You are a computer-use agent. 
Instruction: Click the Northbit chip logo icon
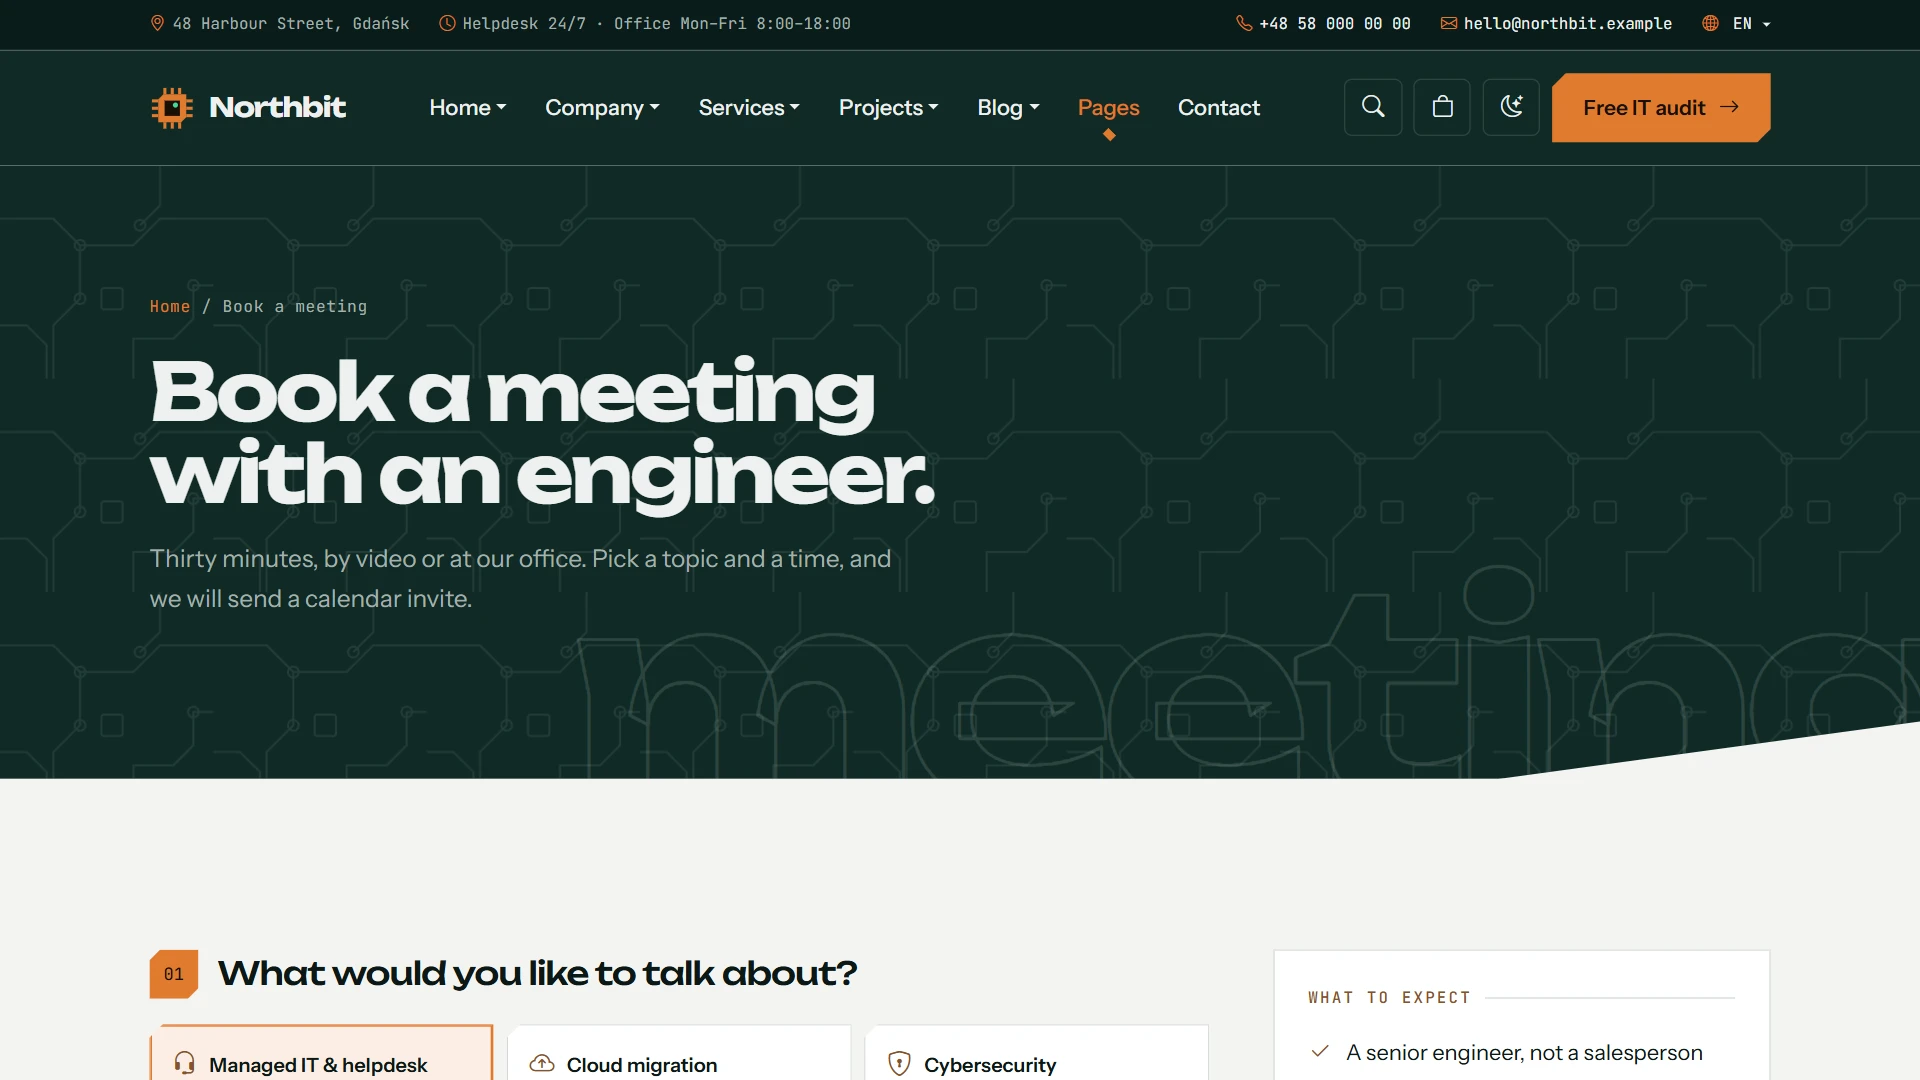171,107
